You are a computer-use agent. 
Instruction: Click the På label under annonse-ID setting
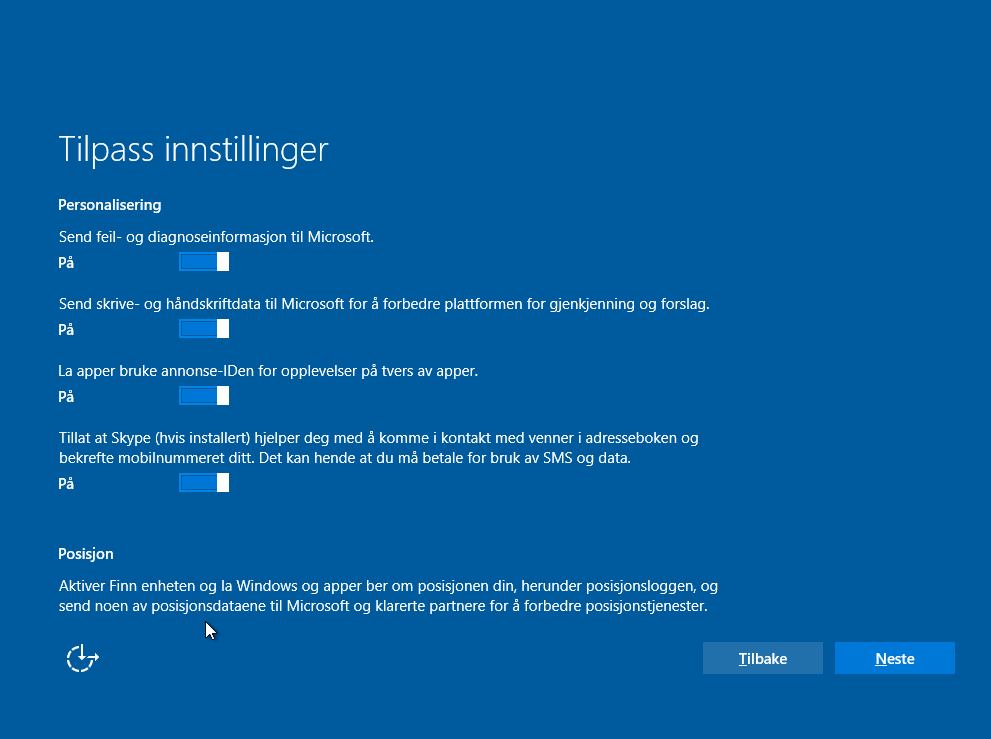coord(66,396)
